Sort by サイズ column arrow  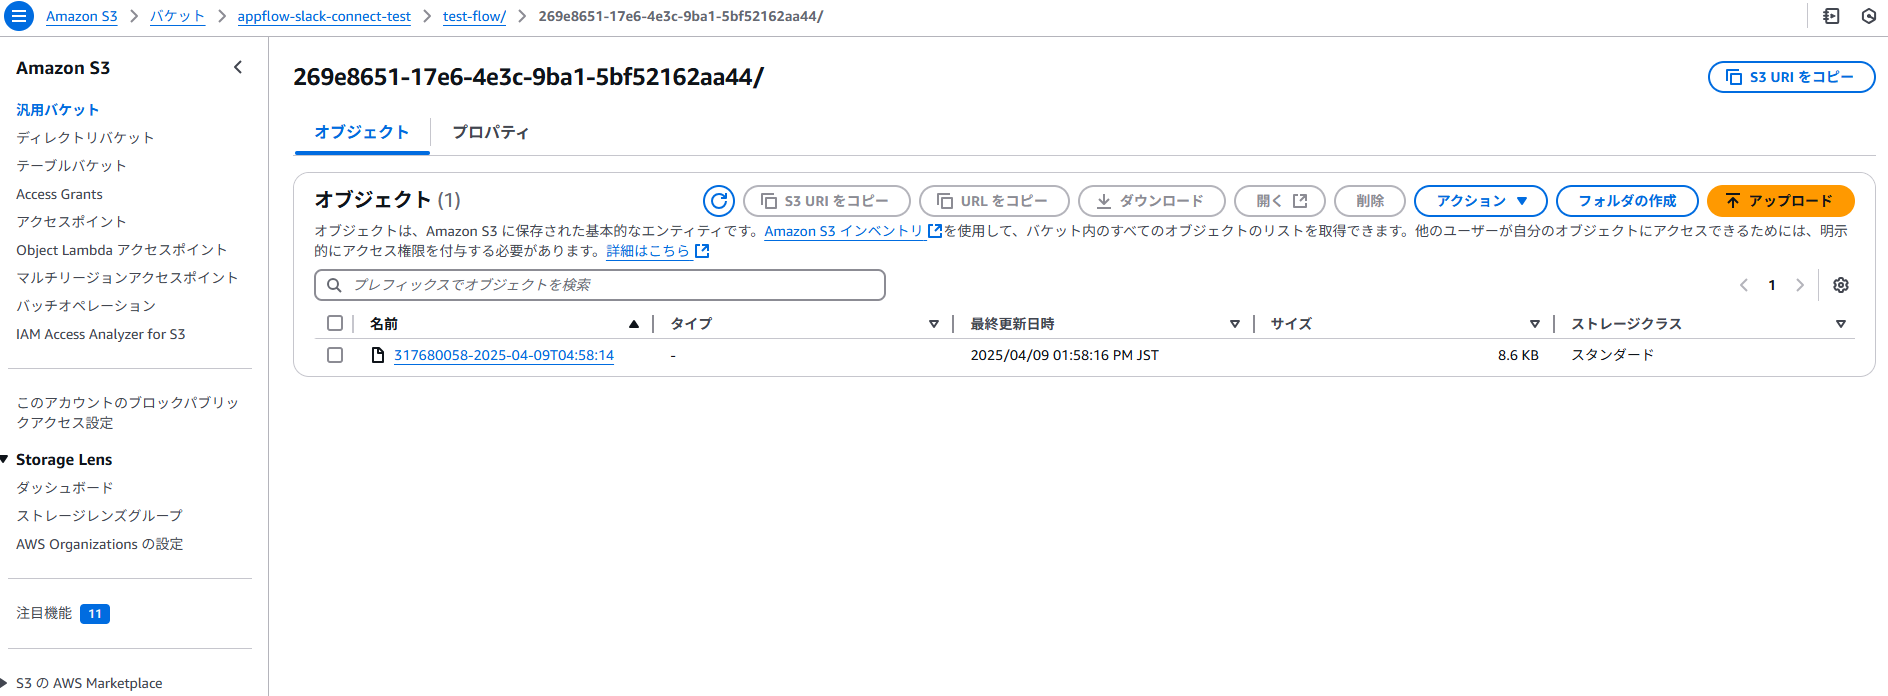[1534, 324]
